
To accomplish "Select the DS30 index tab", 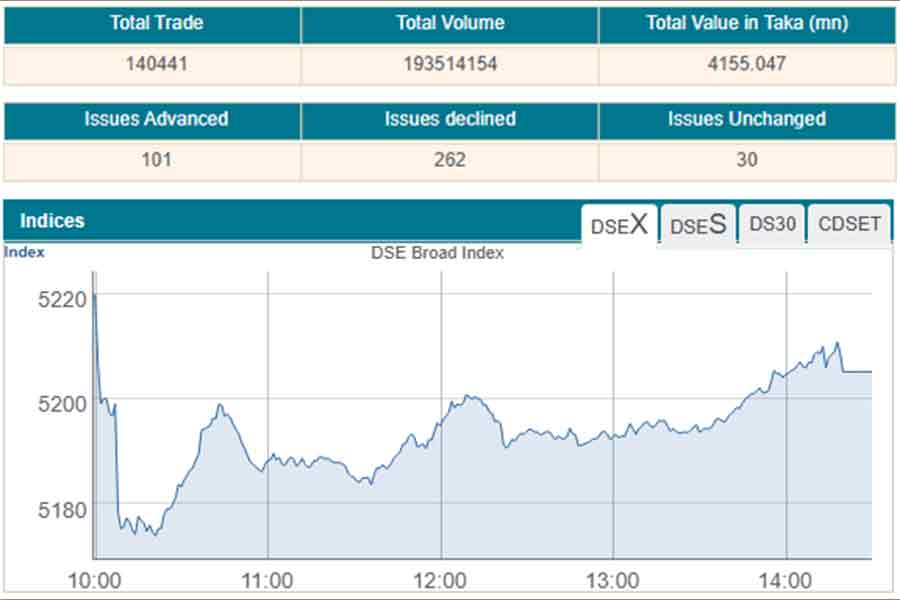I will pos(772,224).
